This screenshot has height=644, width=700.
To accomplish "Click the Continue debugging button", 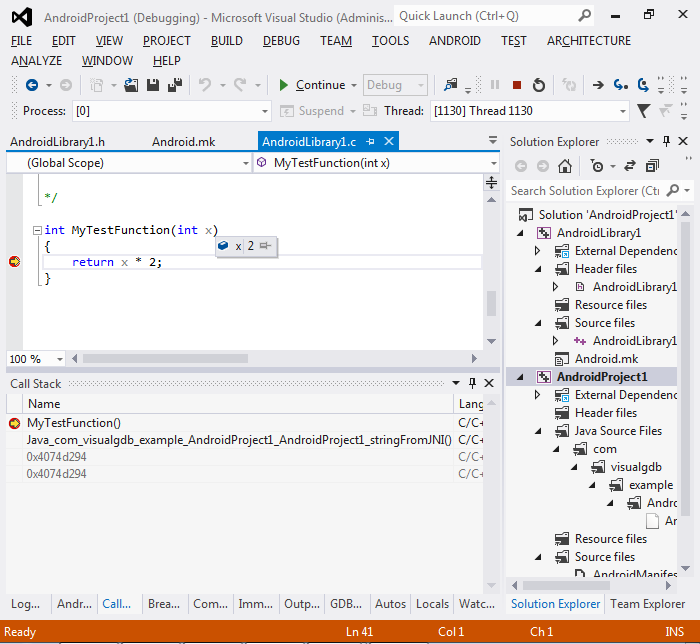I will [311, 85].
